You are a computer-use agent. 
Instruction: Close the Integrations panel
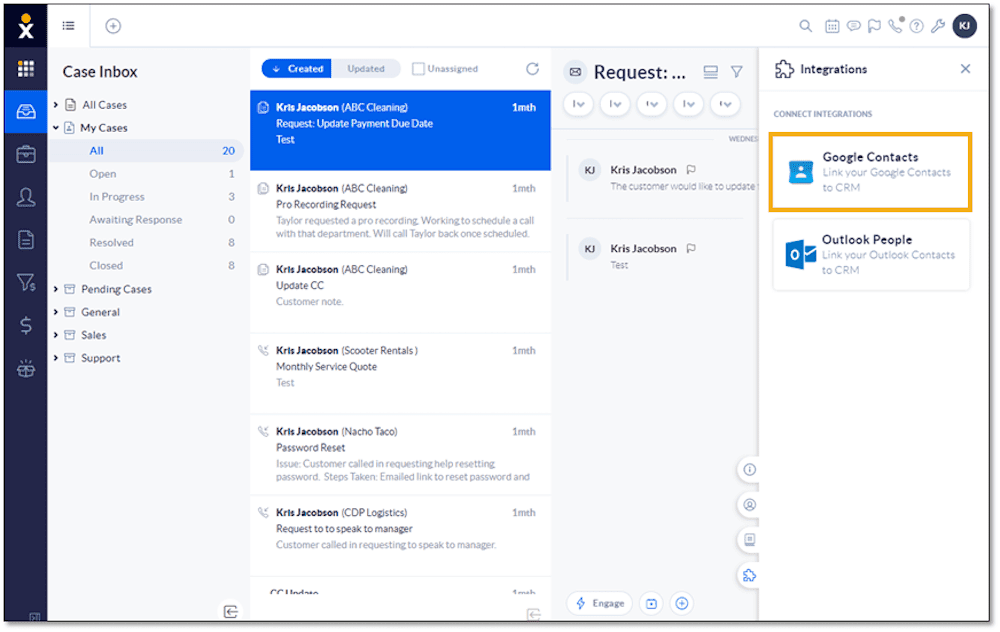[x=965, y=68]
